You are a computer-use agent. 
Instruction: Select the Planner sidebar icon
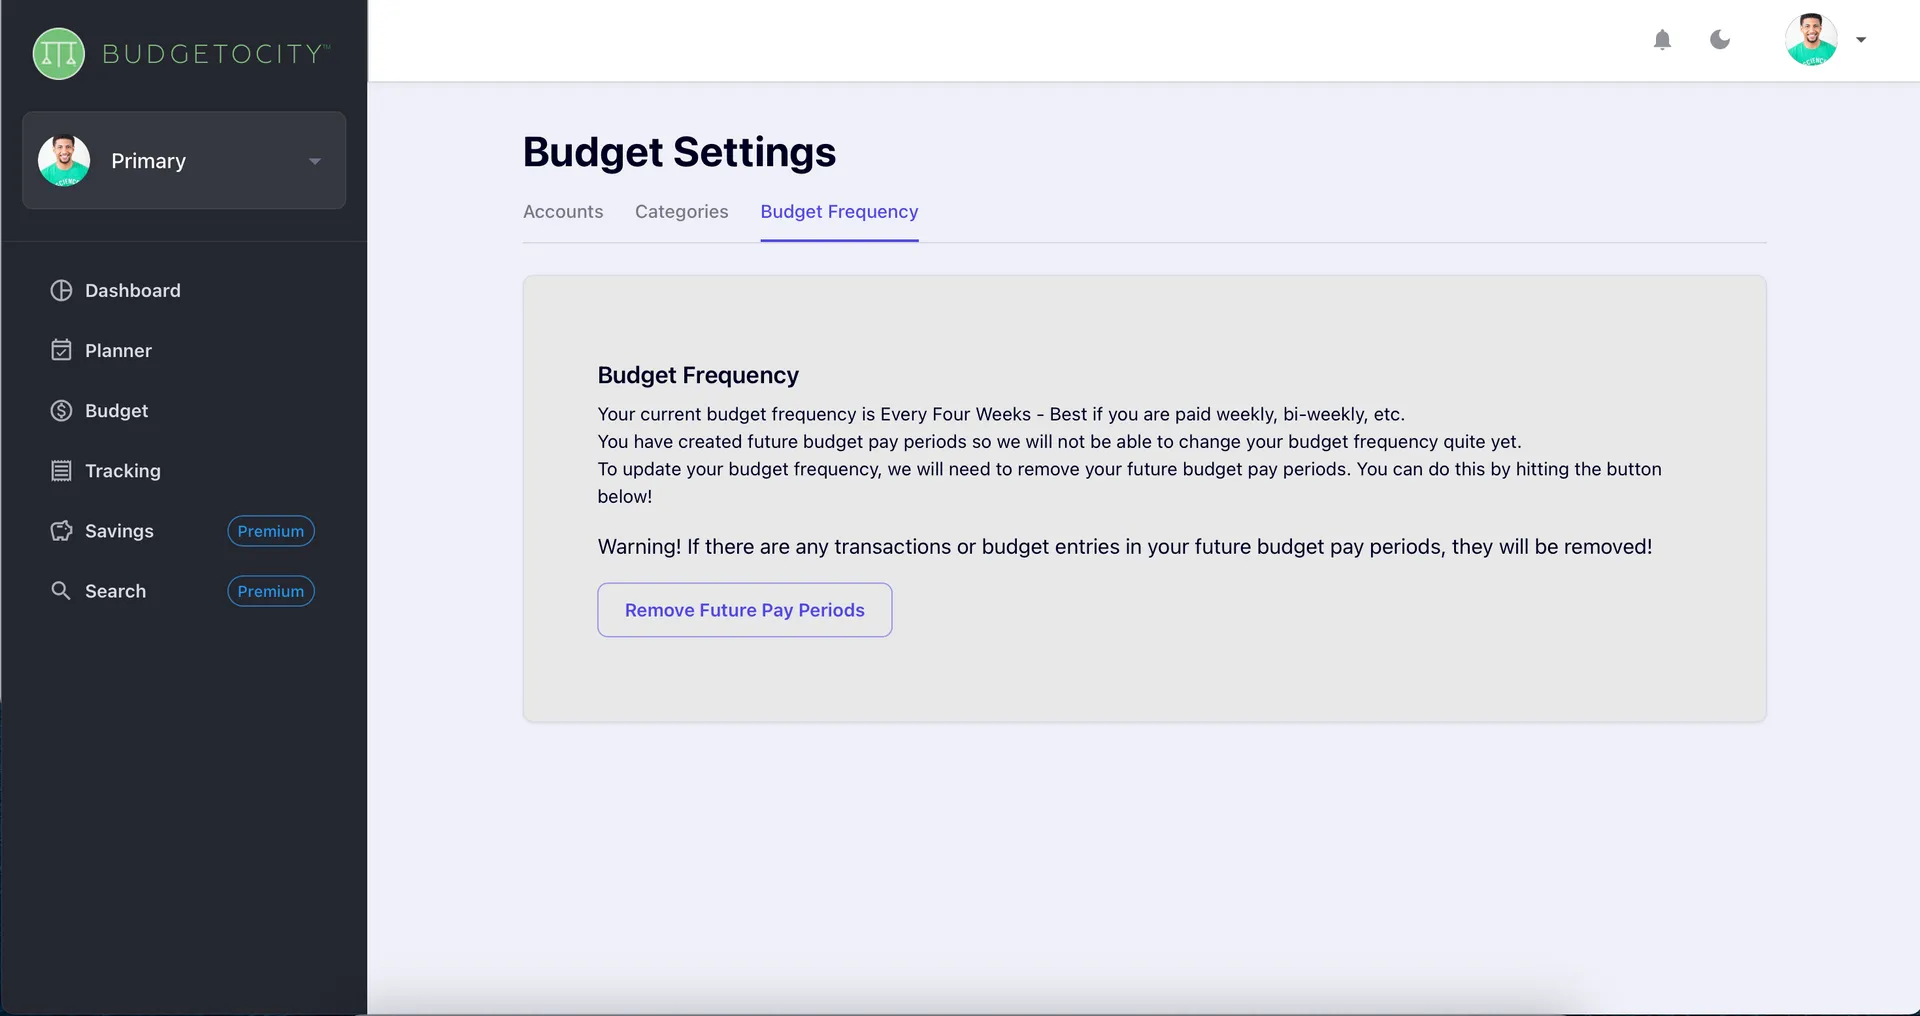(61, 350)
